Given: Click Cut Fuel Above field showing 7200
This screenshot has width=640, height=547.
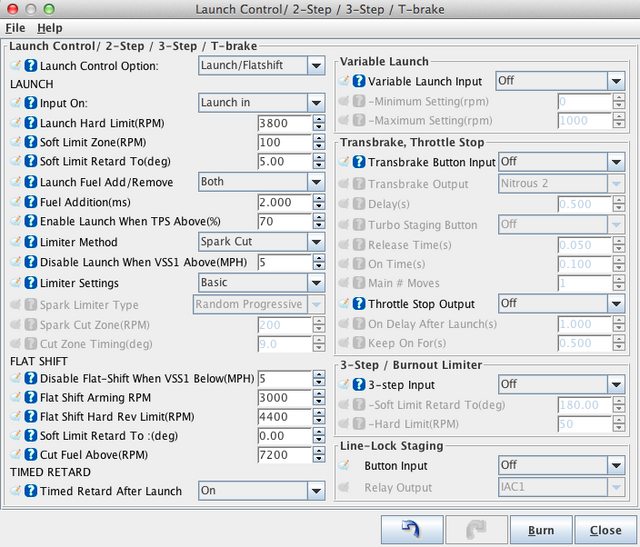Looking at the screenshot, I should click(285, 455).
